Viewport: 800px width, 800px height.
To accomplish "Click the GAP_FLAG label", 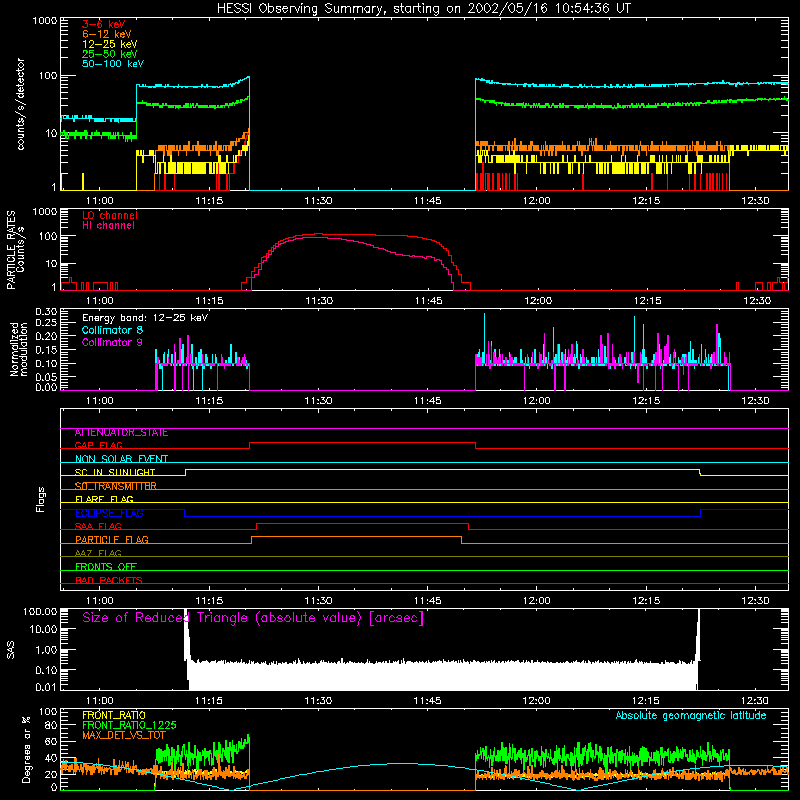I will point(98,446).
